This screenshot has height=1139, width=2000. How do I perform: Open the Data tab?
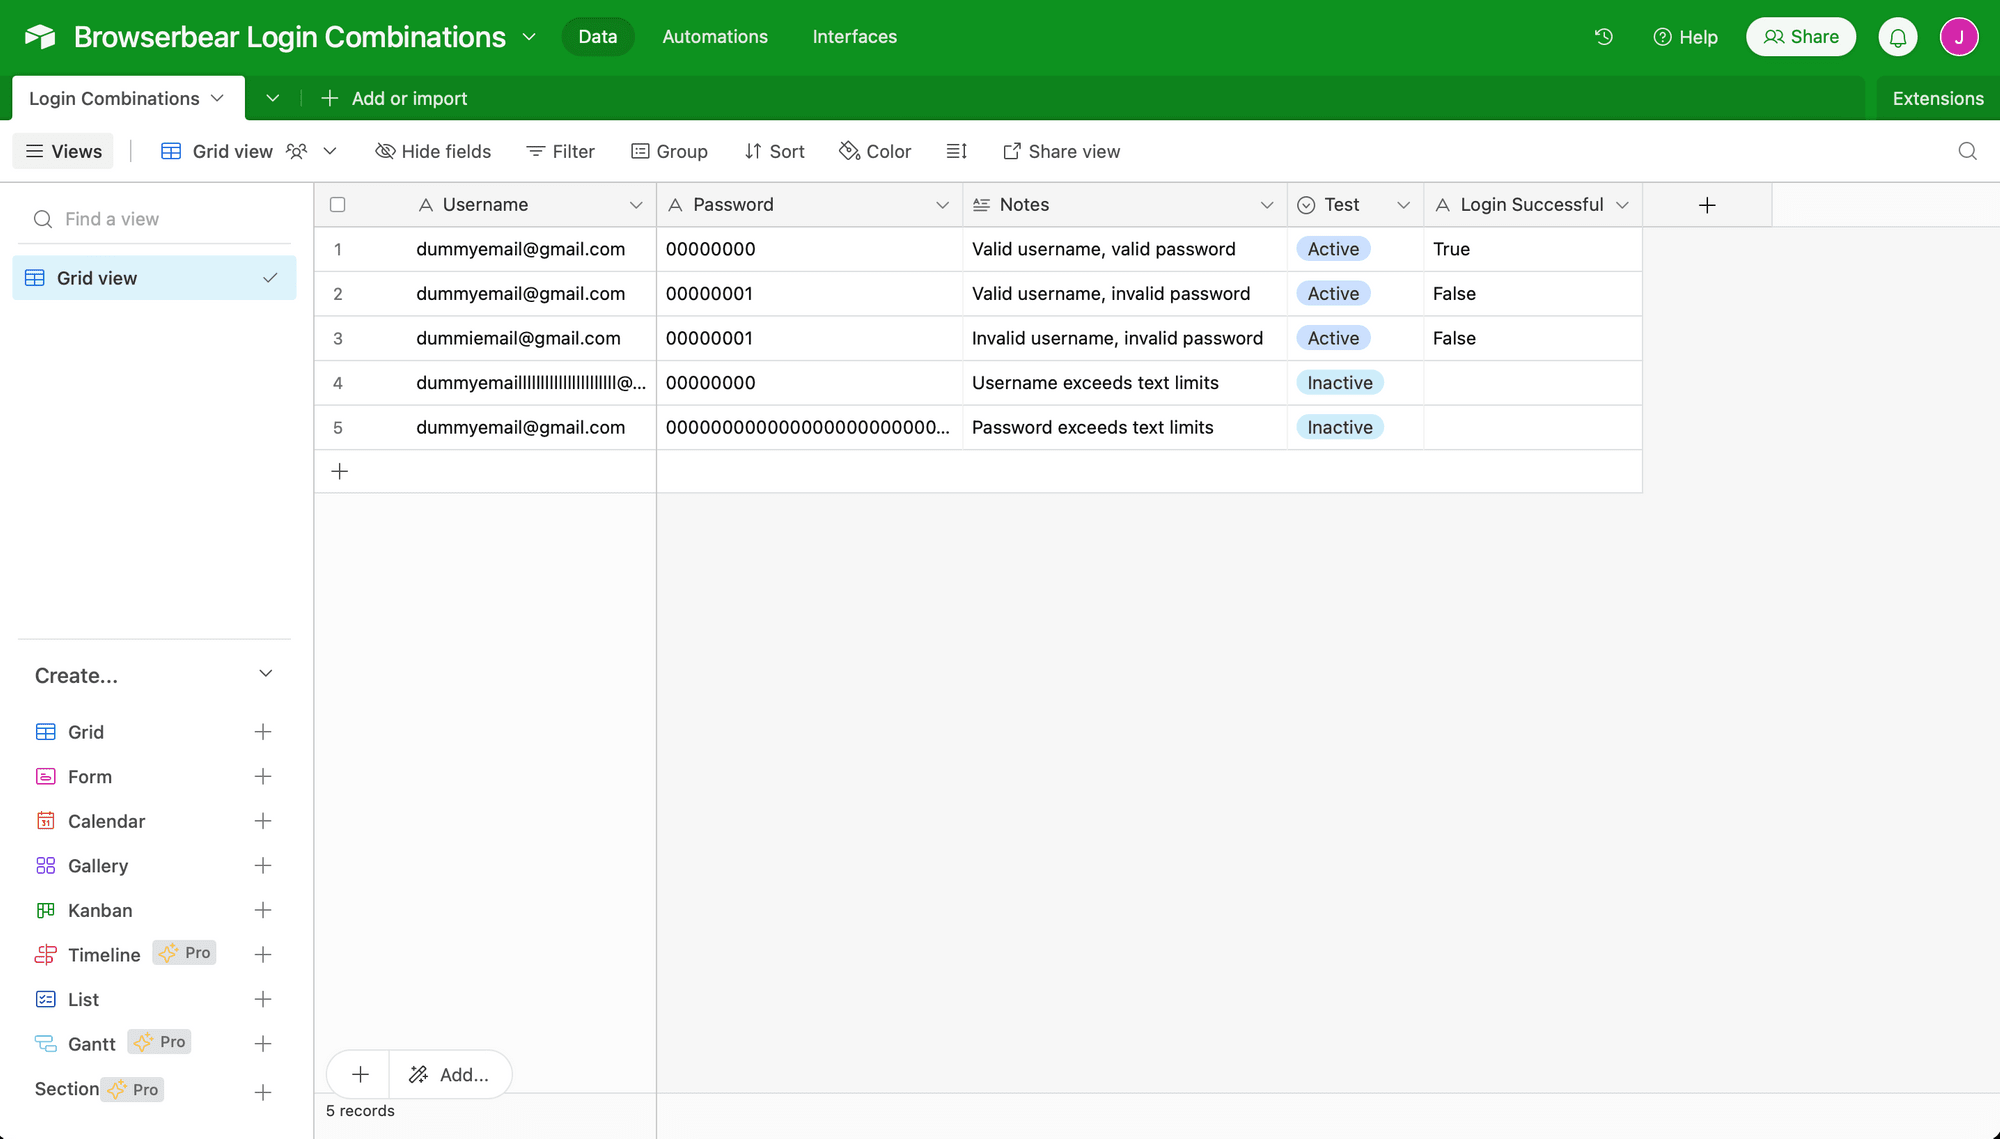[x=598, y=37]
